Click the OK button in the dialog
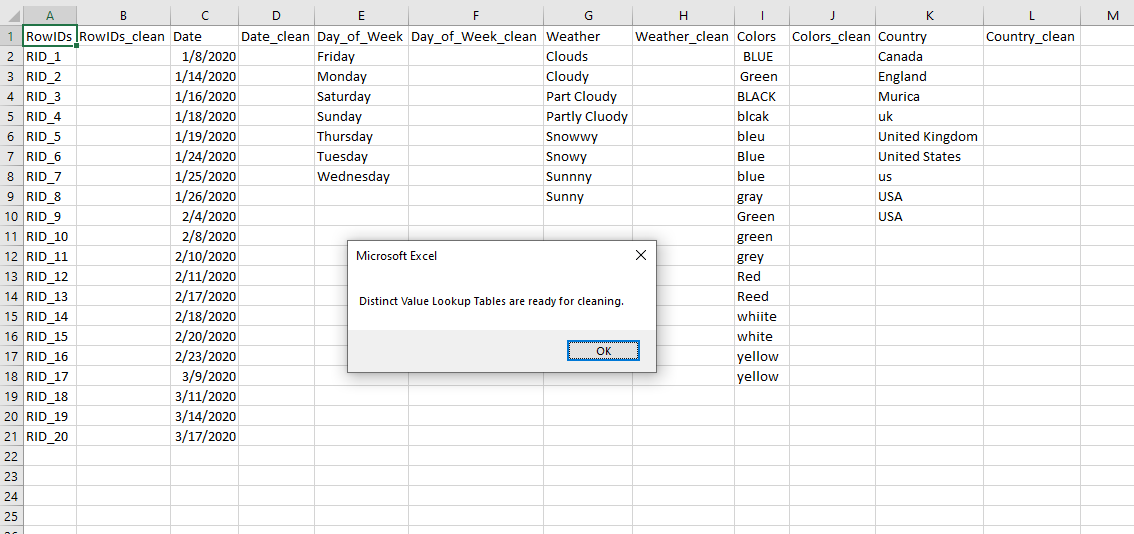 point(603,351)
